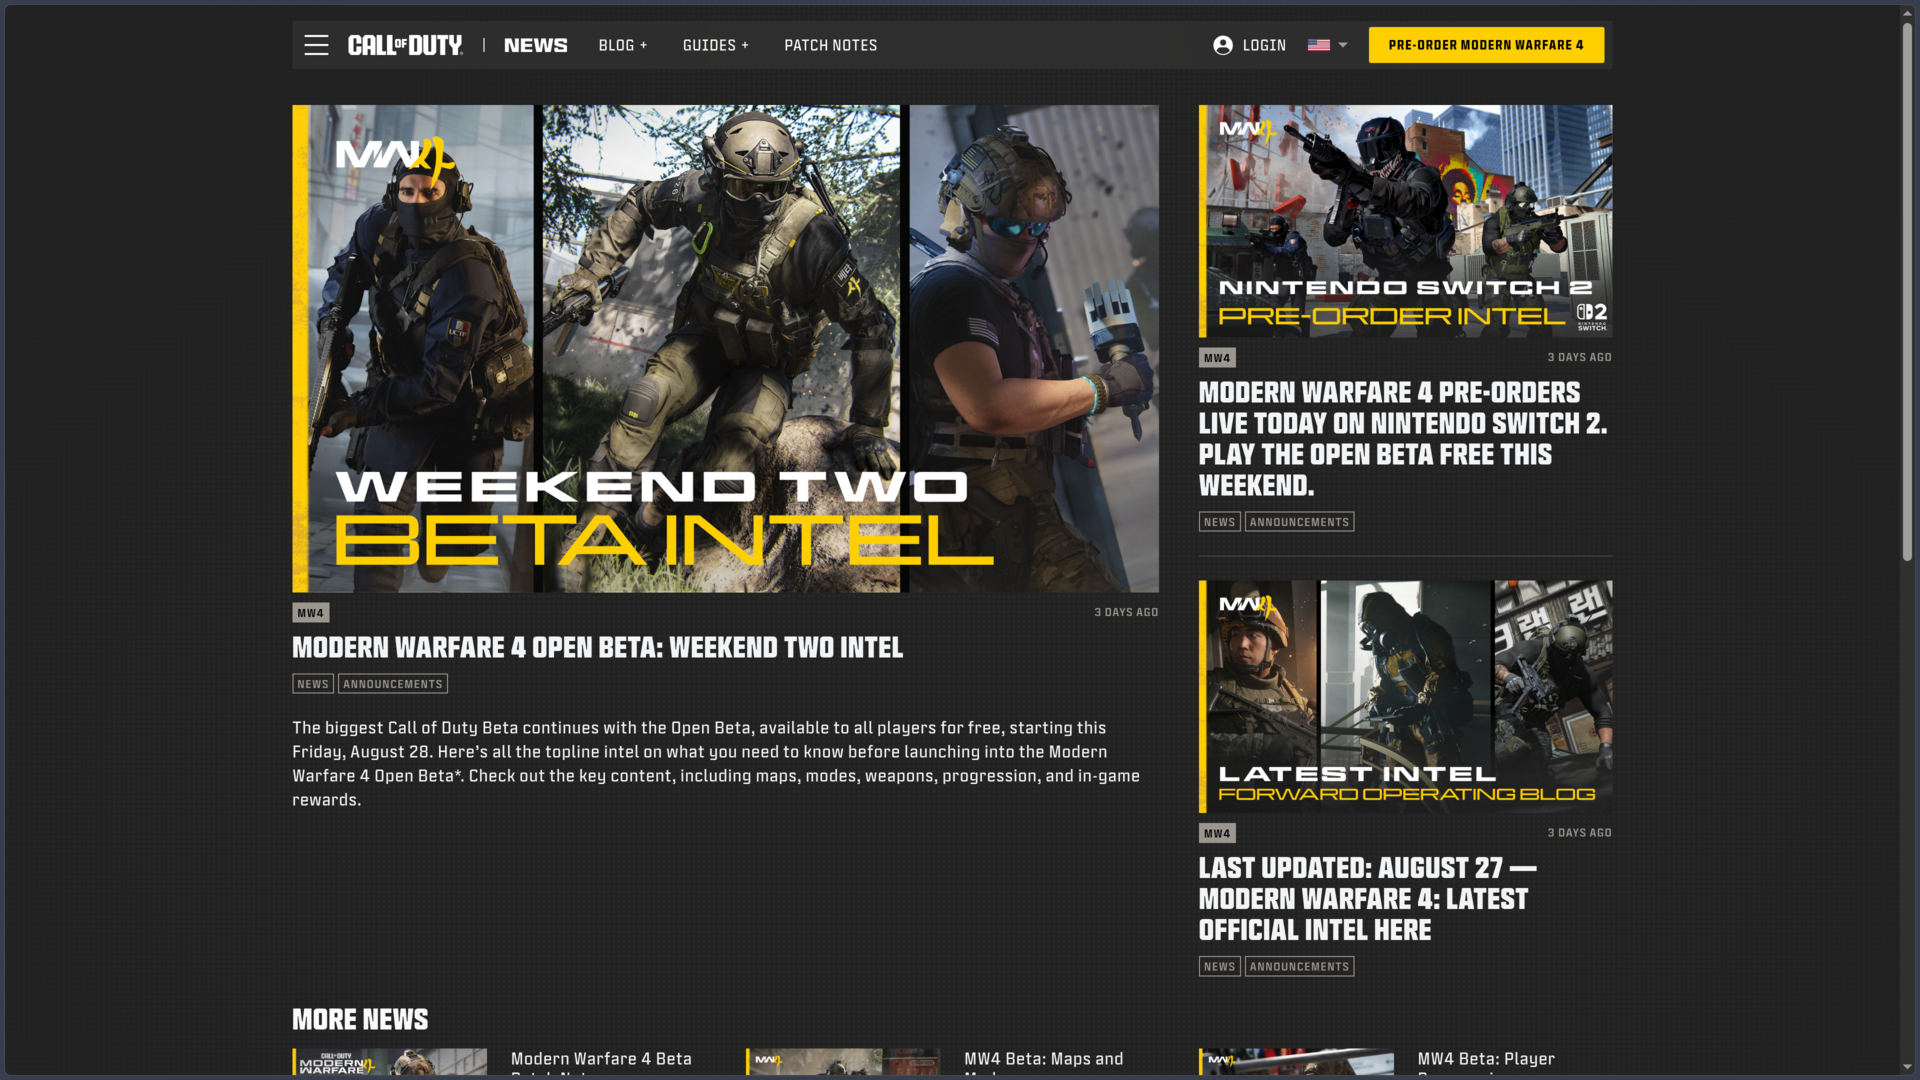Viewport: 1920px width, 1080px height.
Task: Click the MW4 tag under Latest Intel article
Action: click(1217, 833)
